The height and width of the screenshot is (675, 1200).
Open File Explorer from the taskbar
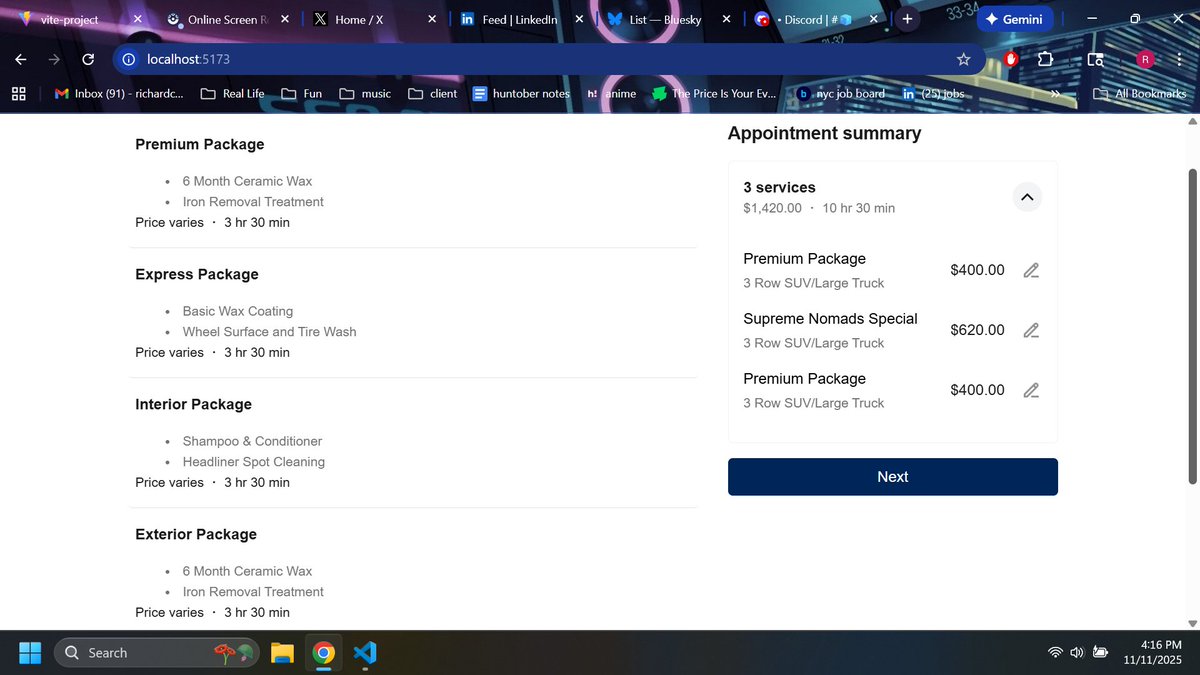[282, 653]
